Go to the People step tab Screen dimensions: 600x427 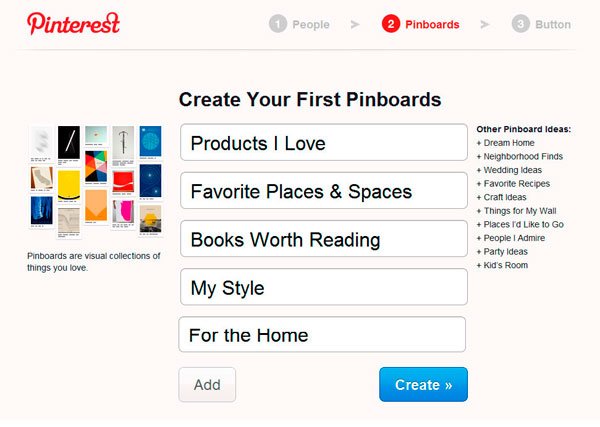310,24
